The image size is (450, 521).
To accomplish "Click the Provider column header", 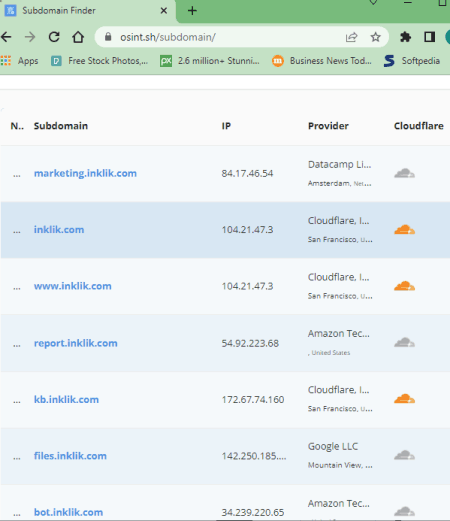I will pos(328,126).
